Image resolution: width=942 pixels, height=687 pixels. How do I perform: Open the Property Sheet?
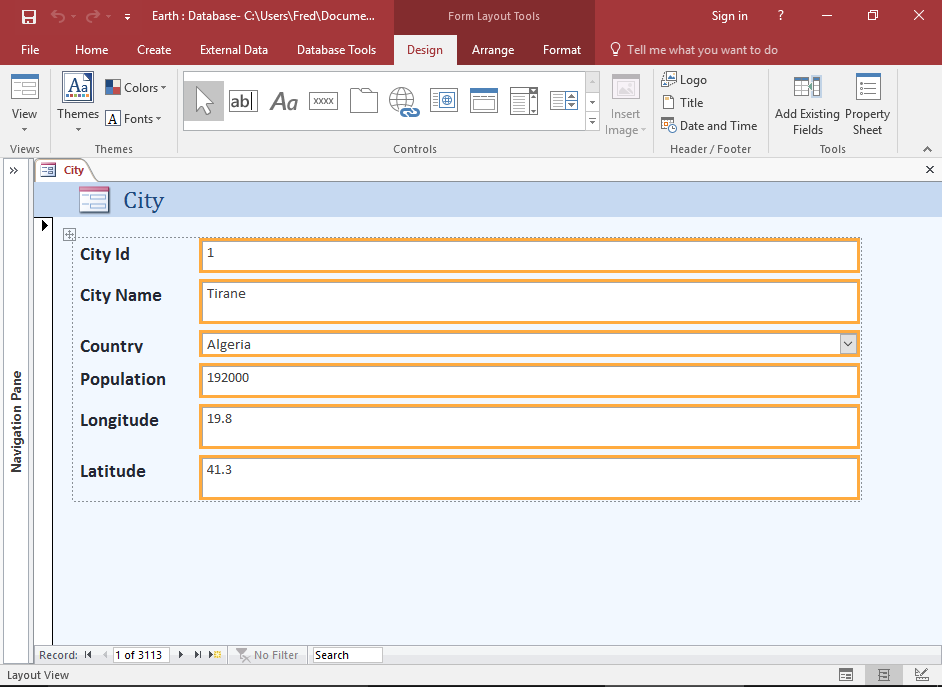(867, 104)
